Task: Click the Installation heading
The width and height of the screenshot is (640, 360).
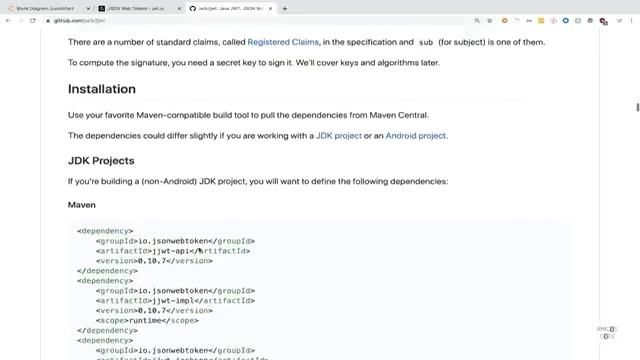Action: coord(102,89)
